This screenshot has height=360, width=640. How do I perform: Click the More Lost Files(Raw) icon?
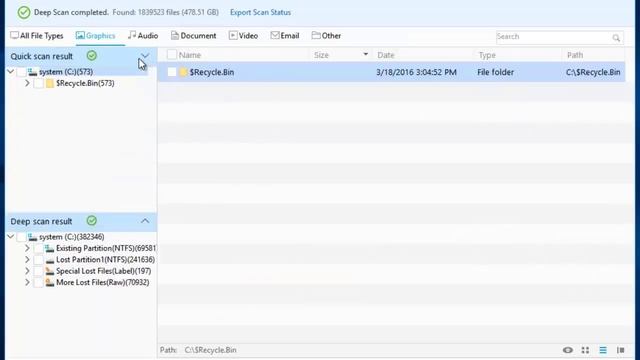tap(50, 282)
